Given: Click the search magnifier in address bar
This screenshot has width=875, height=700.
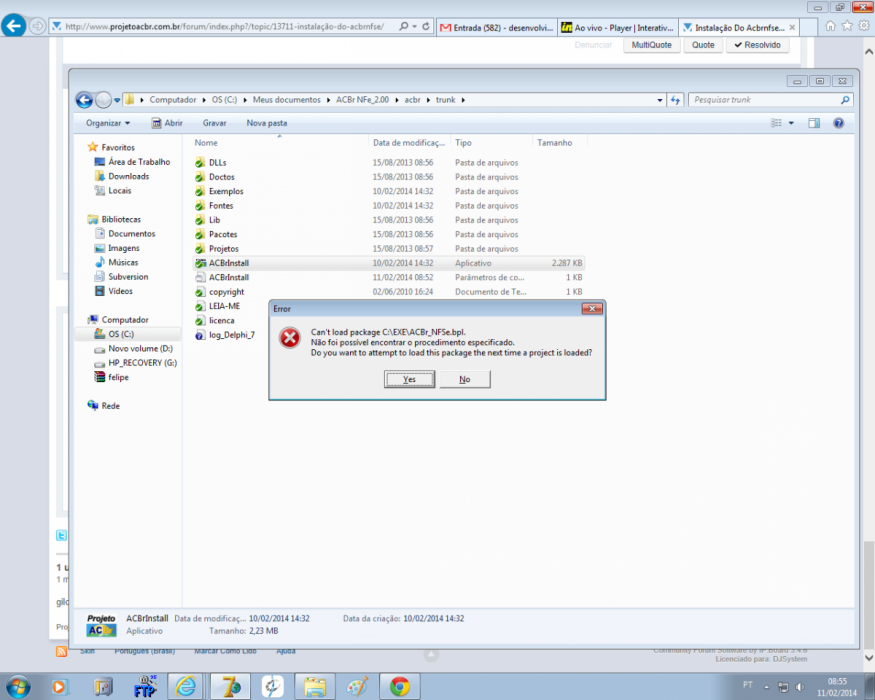Looking at the screenshot, I should [403, 26].
